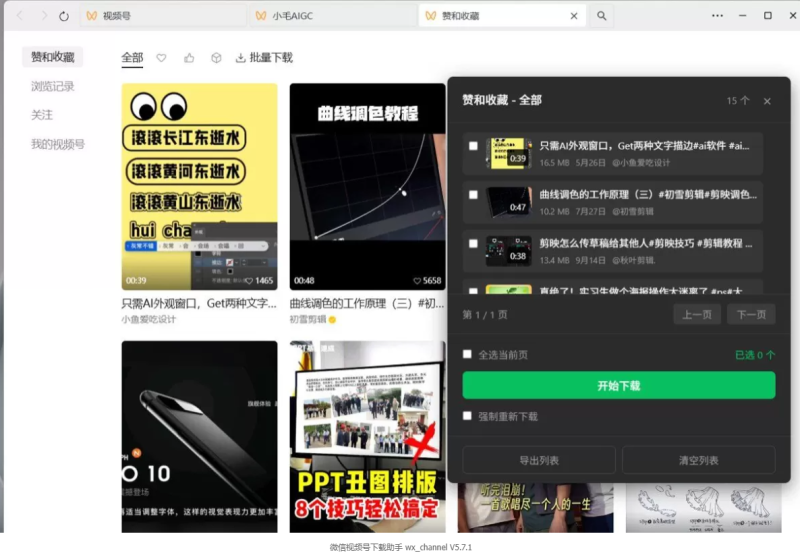Open the 滚滚长江东逝水 video thumbnail
Screen dimensions: 800x555
click(199, 187)
